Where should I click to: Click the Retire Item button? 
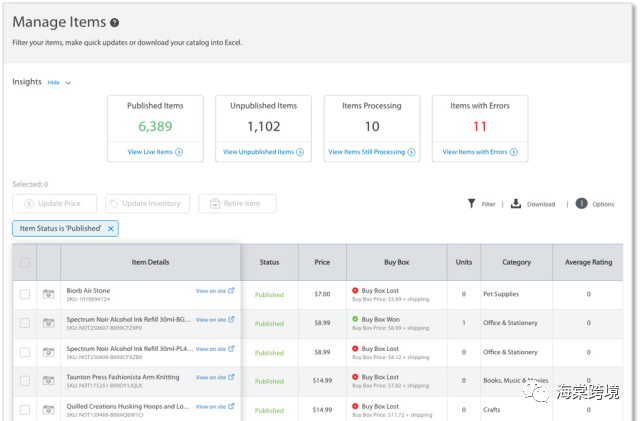[x=237, y=203]
